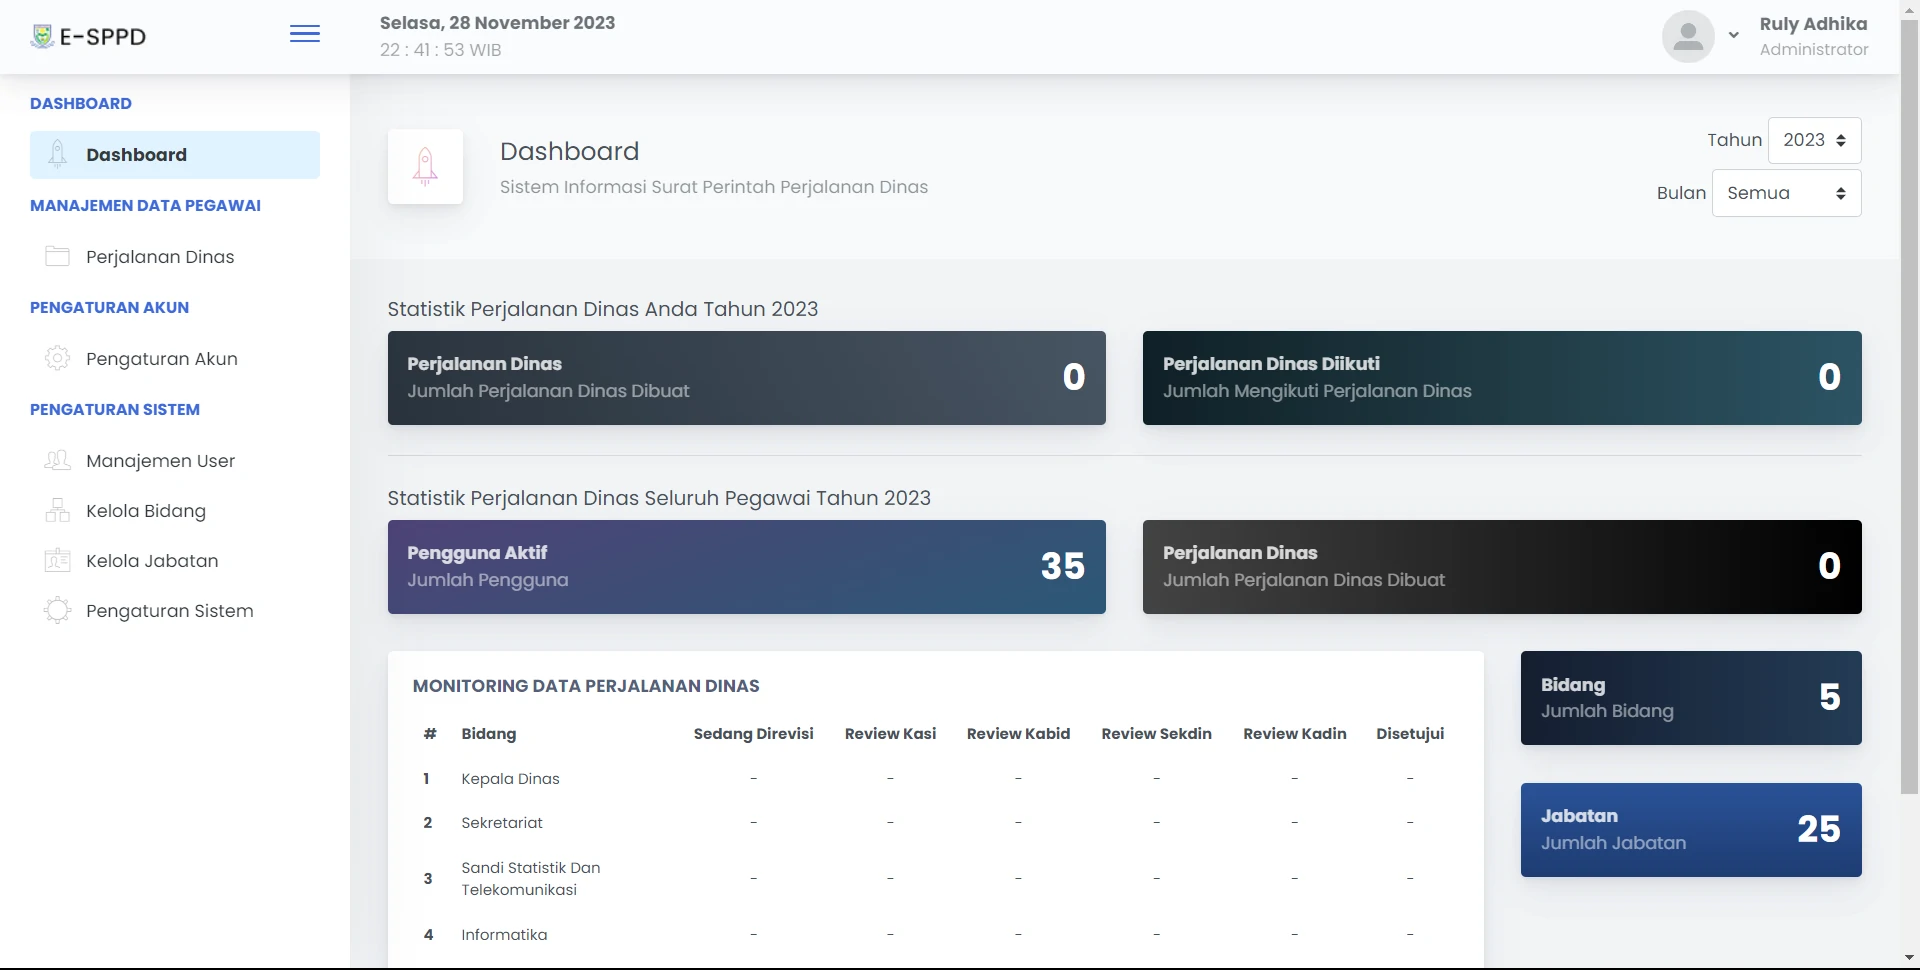
Task: Click the Pengguna Aktif statistics card
Action: [746, 567]
